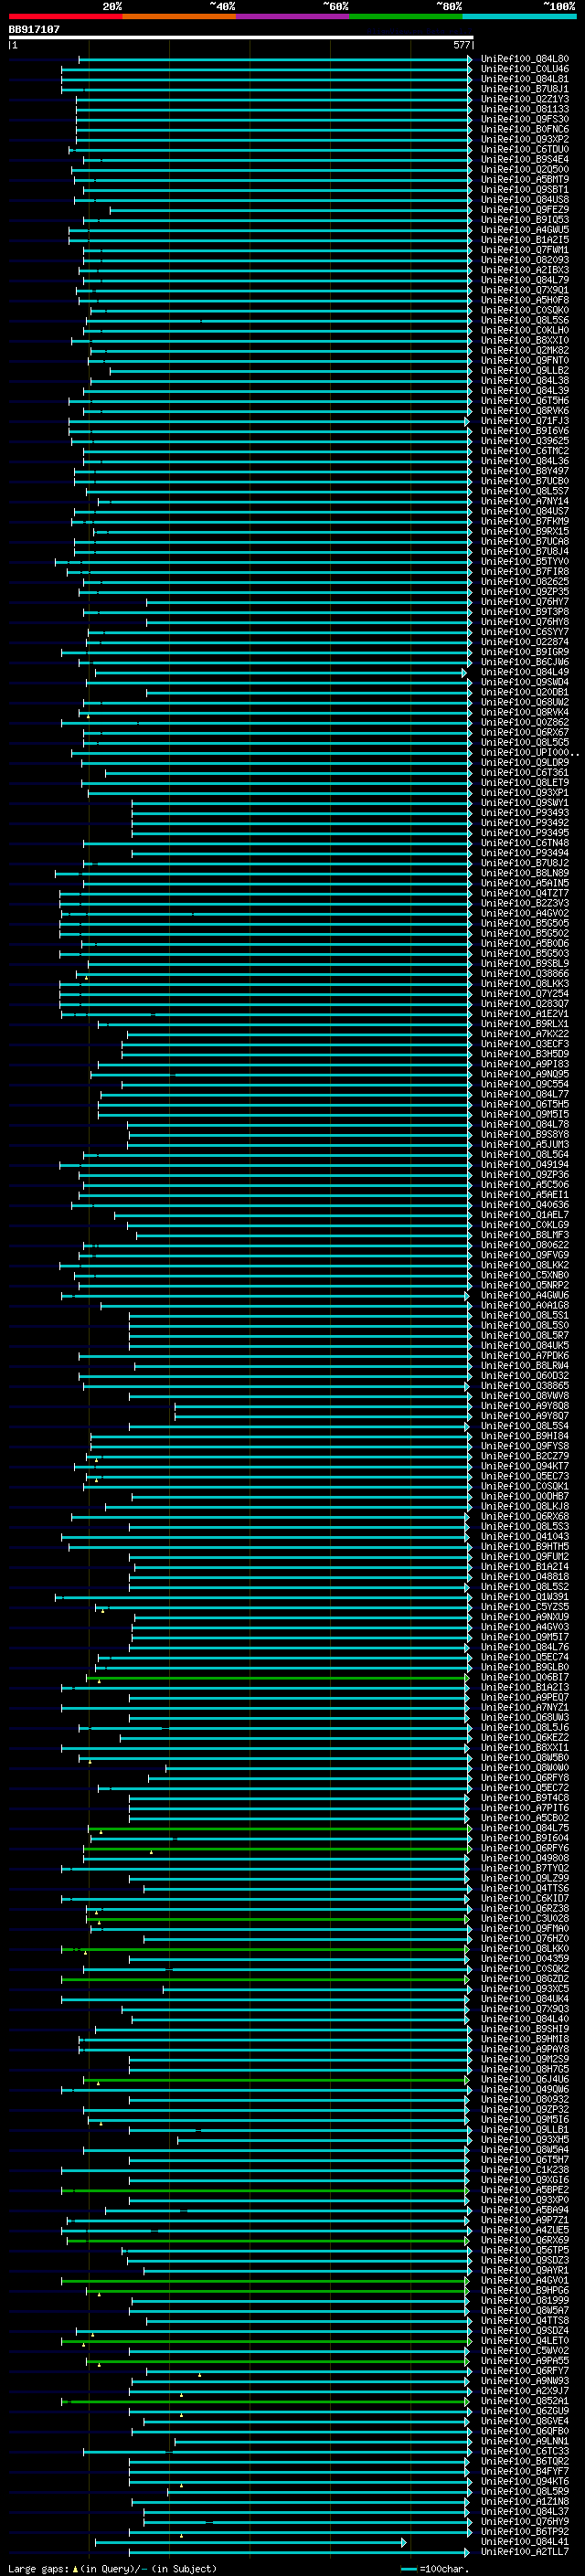Select hit UniRef100_B8Y497
The height and width of the screenshot is (2576, 585).
[x=525, y=471]
